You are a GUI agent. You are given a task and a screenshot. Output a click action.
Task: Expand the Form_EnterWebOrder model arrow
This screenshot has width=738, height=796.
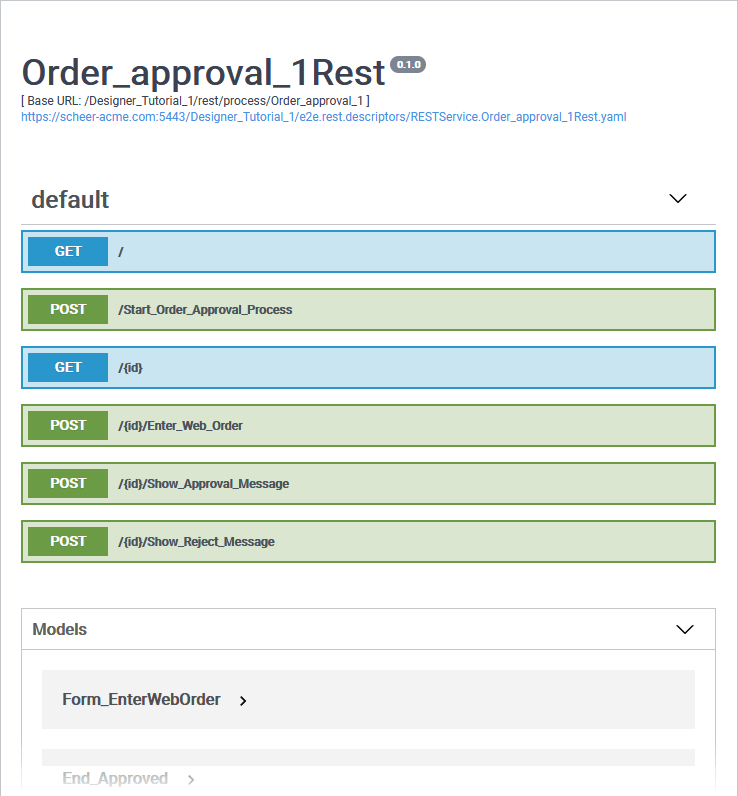click(x=244, y=701)
